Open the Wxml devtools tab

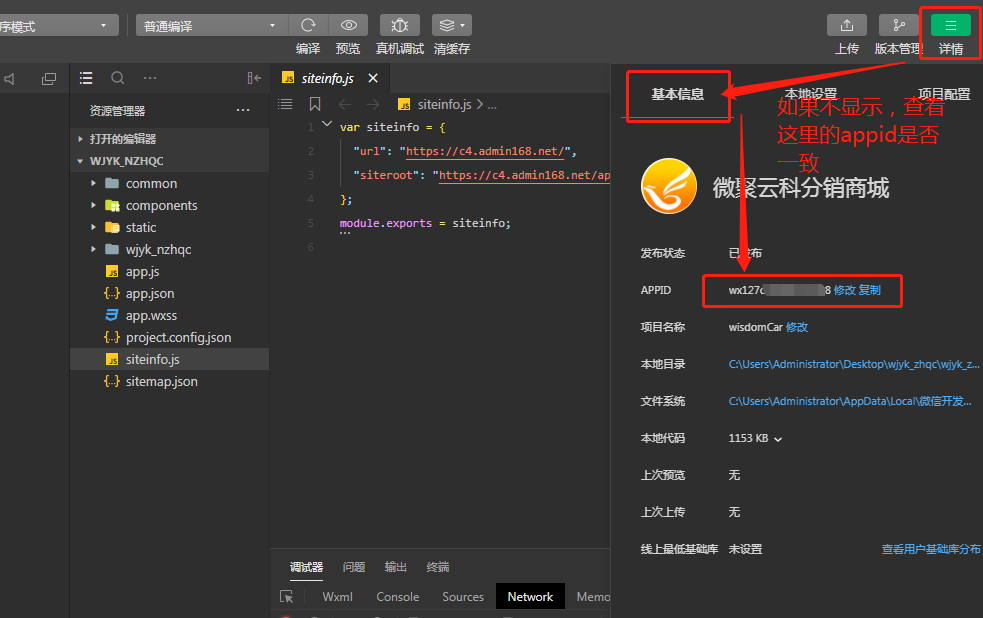click(x=337, y=597)
